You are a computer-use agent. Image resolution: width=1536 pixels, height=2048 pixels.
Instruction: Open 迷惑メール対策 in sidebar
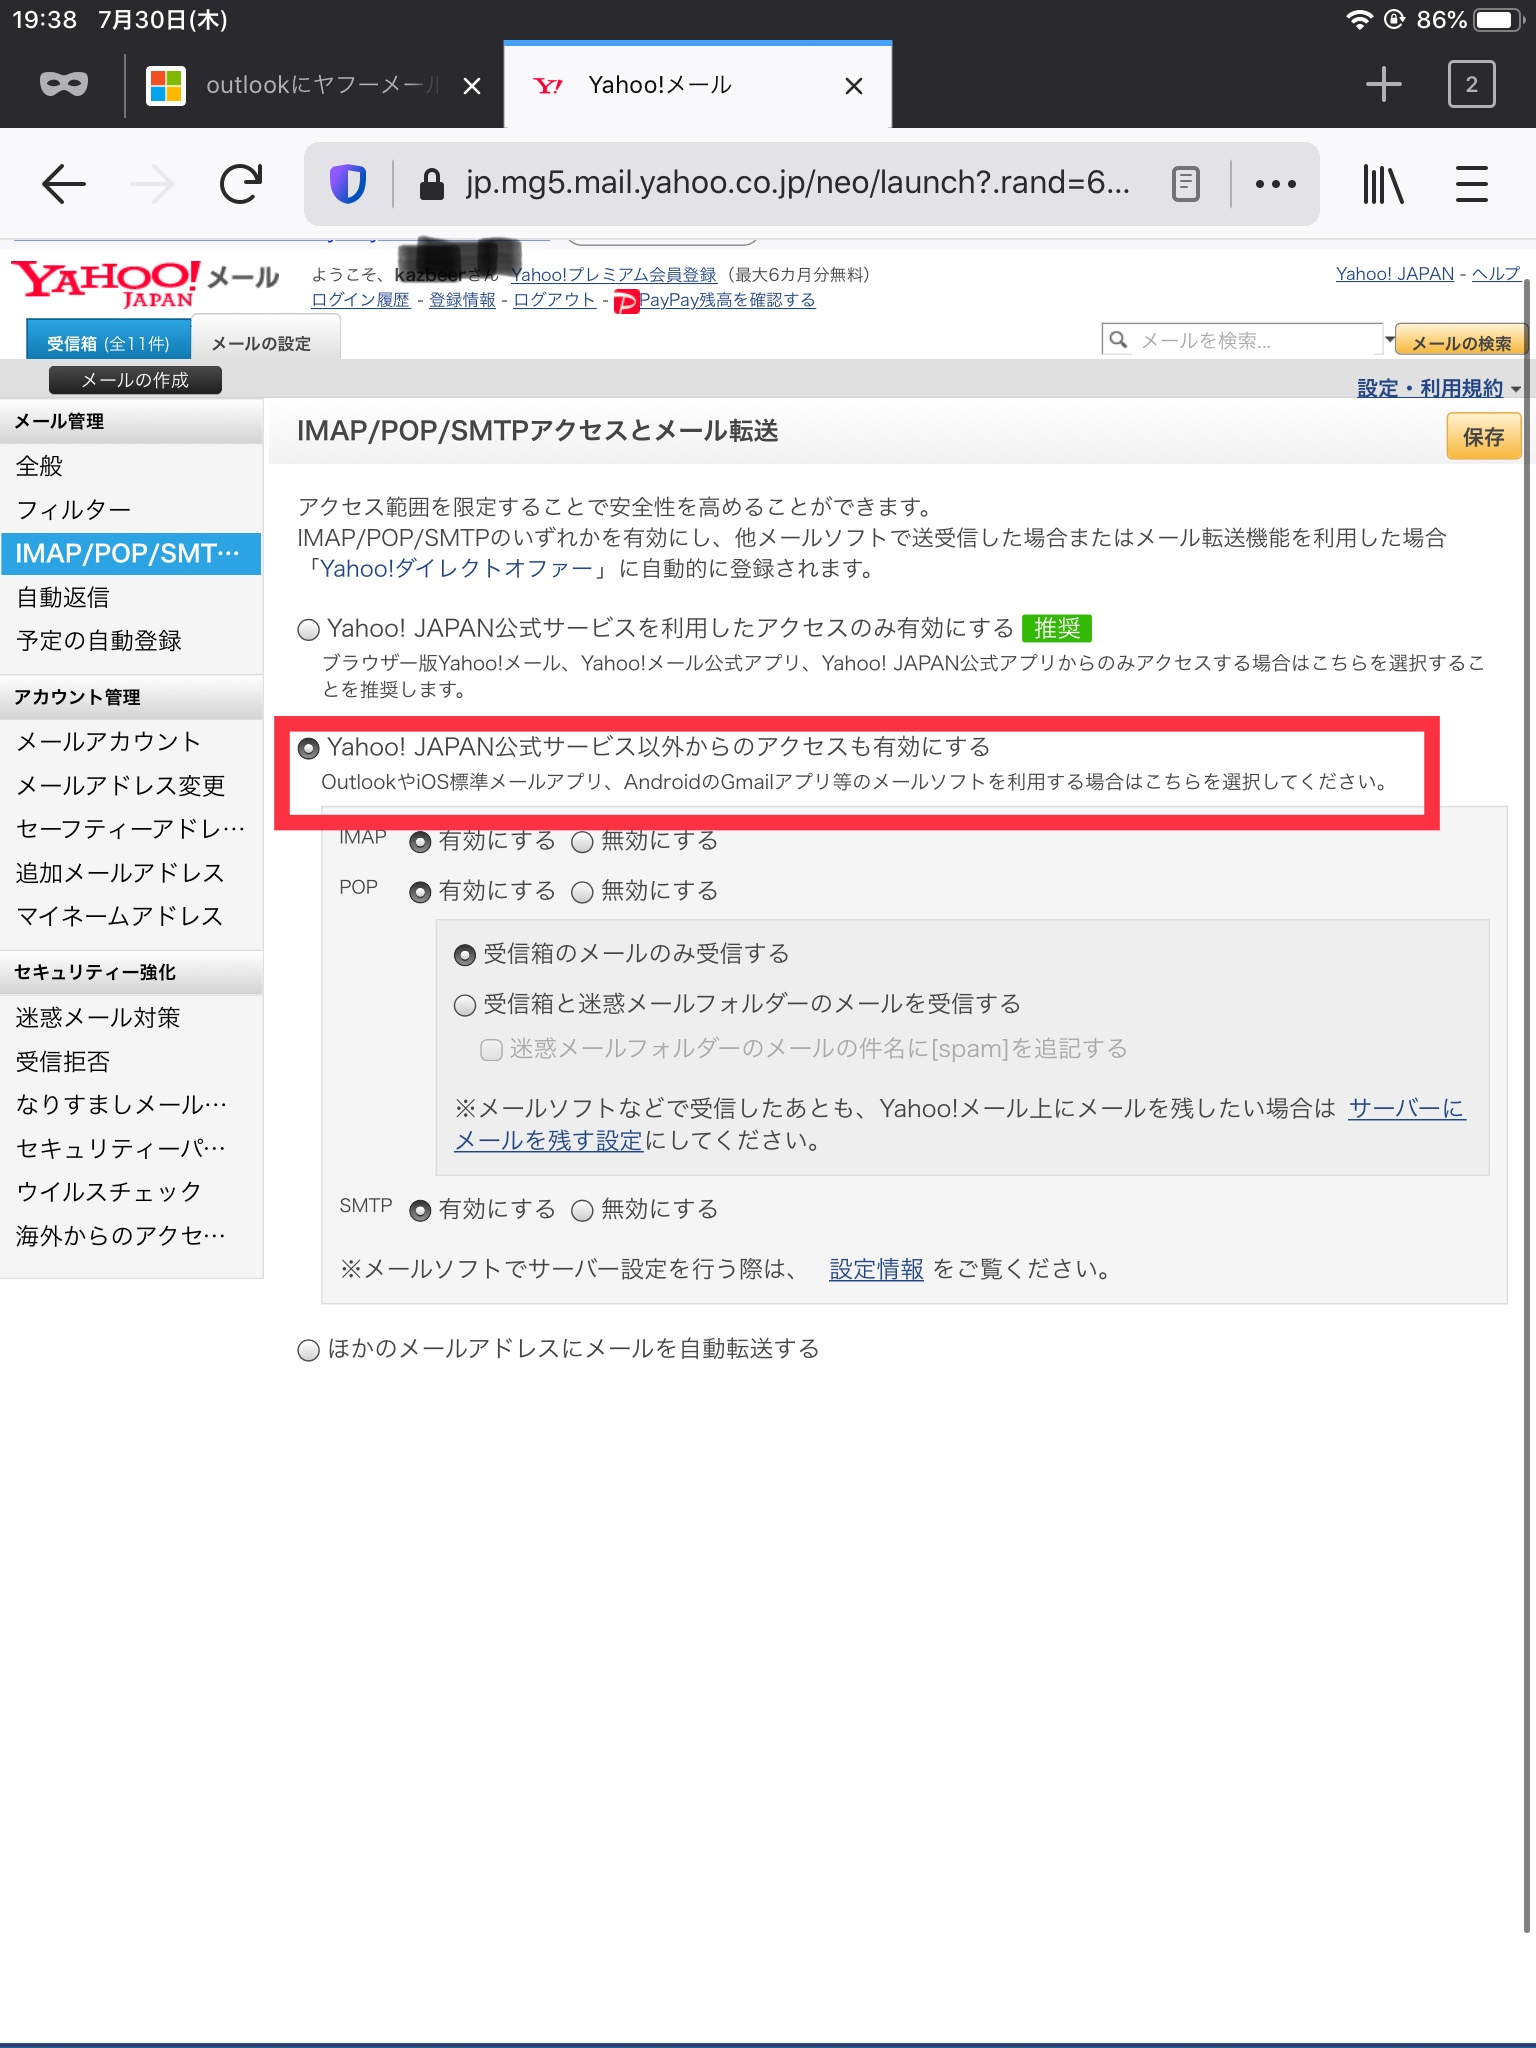131,1017
